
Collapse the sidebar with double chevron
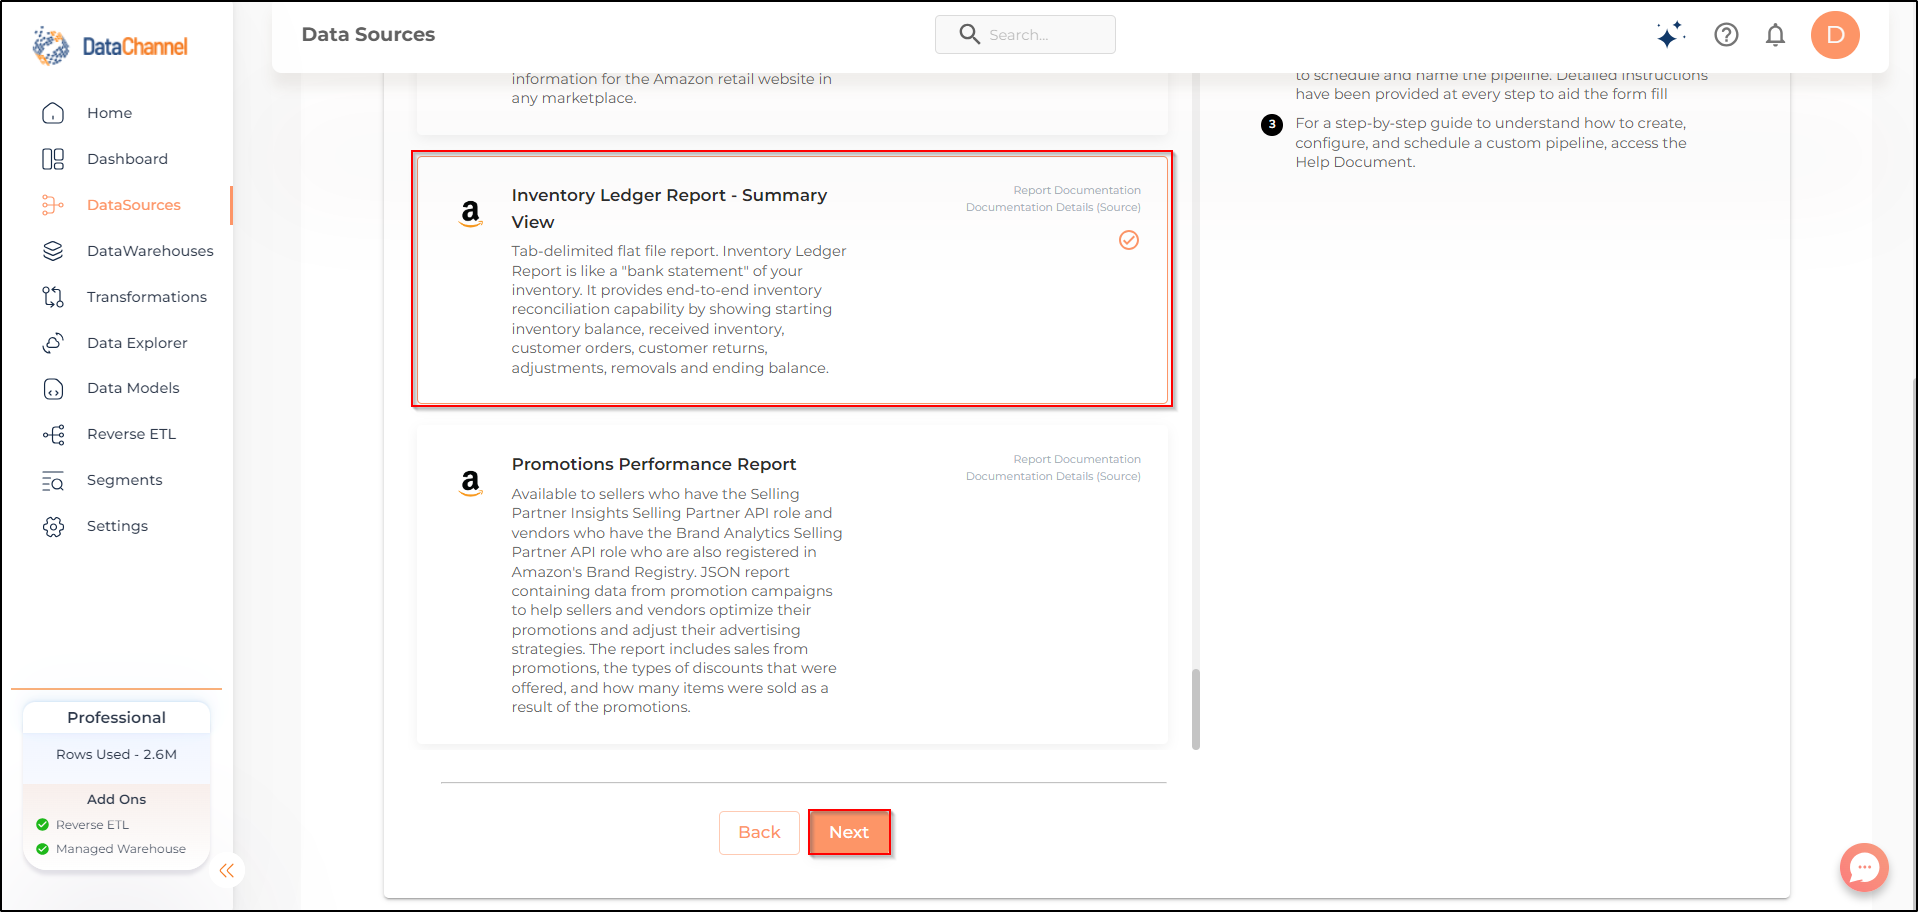(x=227, y=870)
